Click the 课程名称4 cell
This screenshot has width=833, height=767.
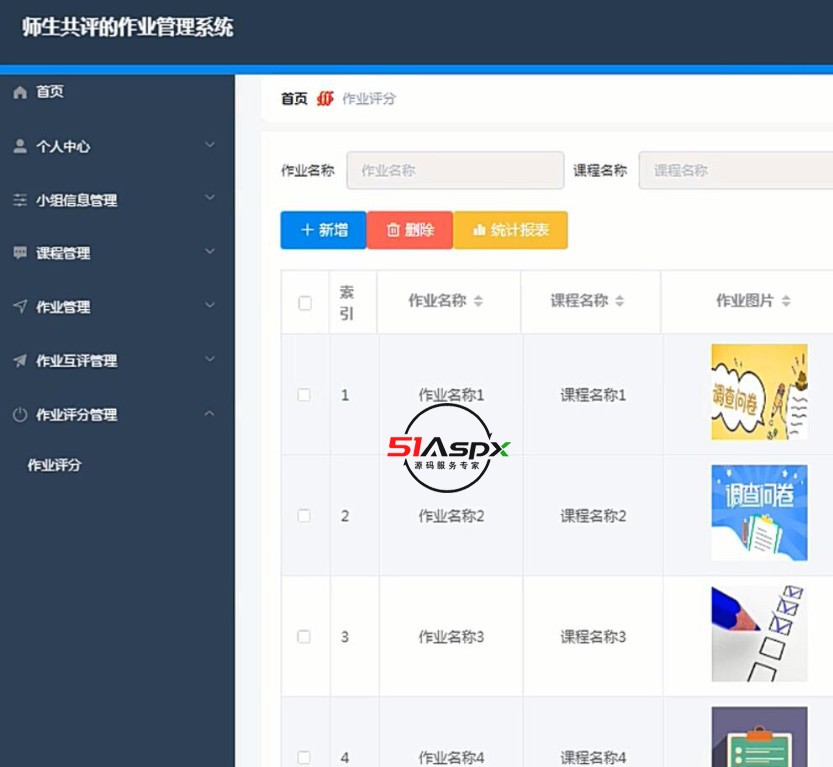tap(593, 757)
